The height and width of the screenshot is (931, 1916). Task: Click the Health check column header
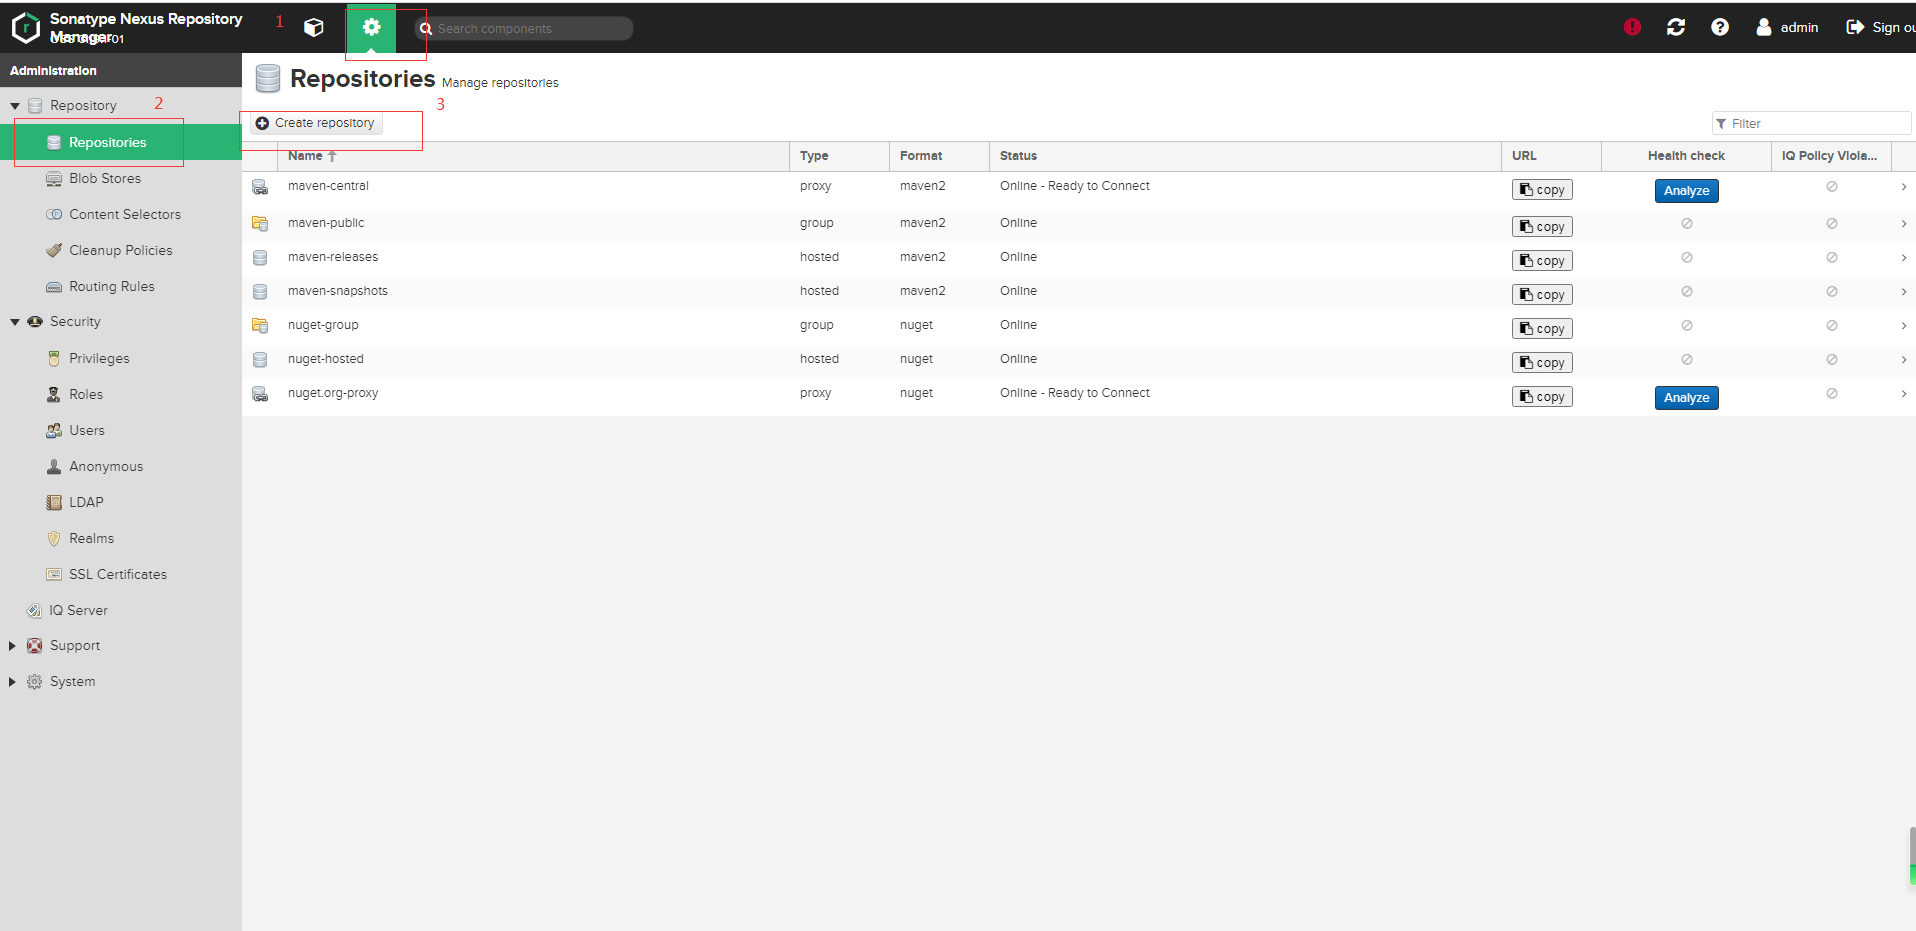[x=1686, y=156]
